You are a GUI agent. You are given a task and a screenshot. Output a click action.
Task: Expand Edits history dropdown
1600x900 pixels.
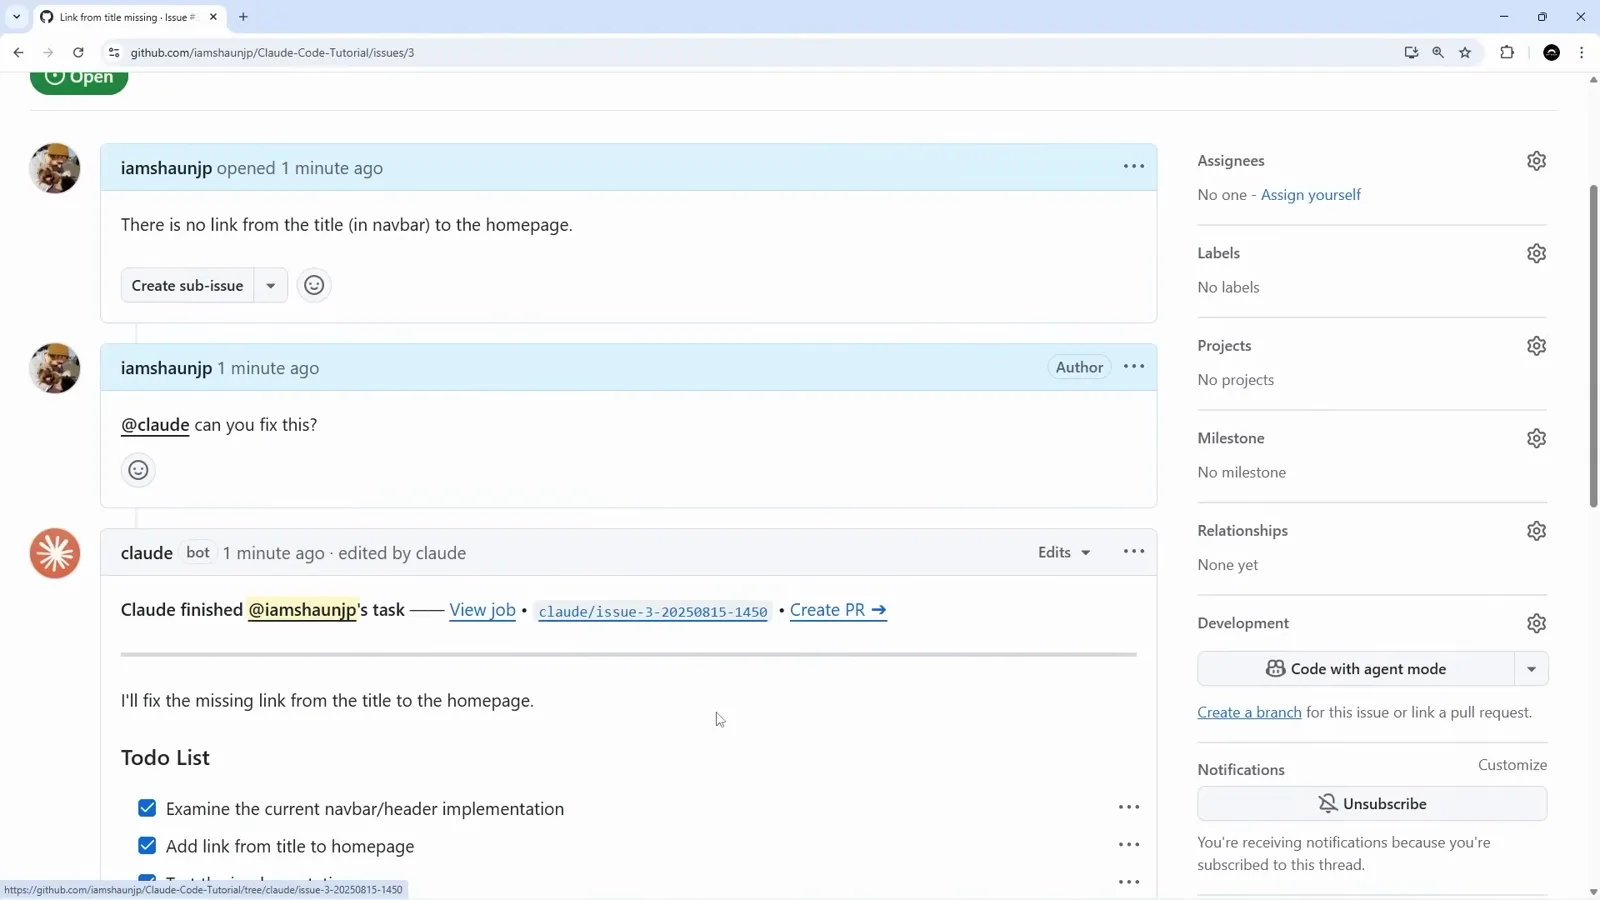[1064, 552]
